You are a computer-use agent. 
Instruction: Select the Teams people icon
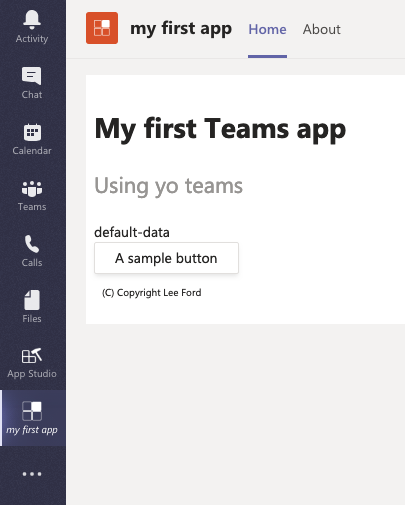coord(32,188)
